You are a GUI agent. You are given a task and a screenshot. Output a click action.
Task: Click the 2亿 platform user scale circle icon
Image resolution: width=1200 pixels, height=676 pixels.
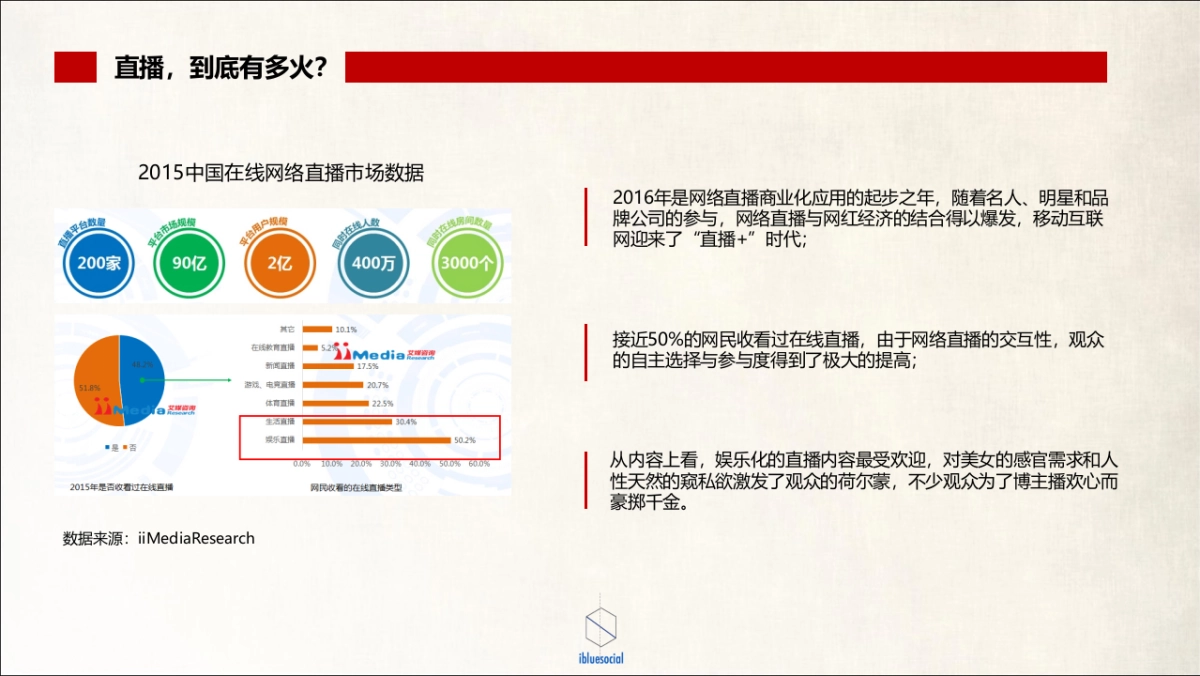[x=278, y=262]
